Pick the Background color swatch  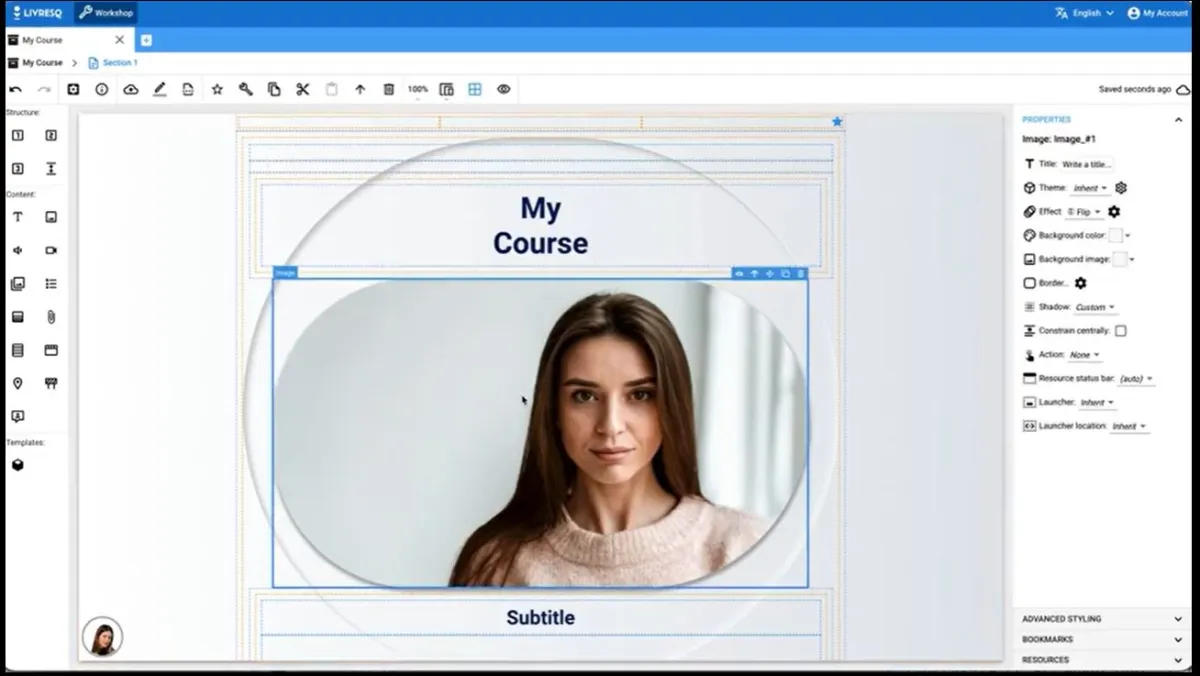pos(1116,236)
